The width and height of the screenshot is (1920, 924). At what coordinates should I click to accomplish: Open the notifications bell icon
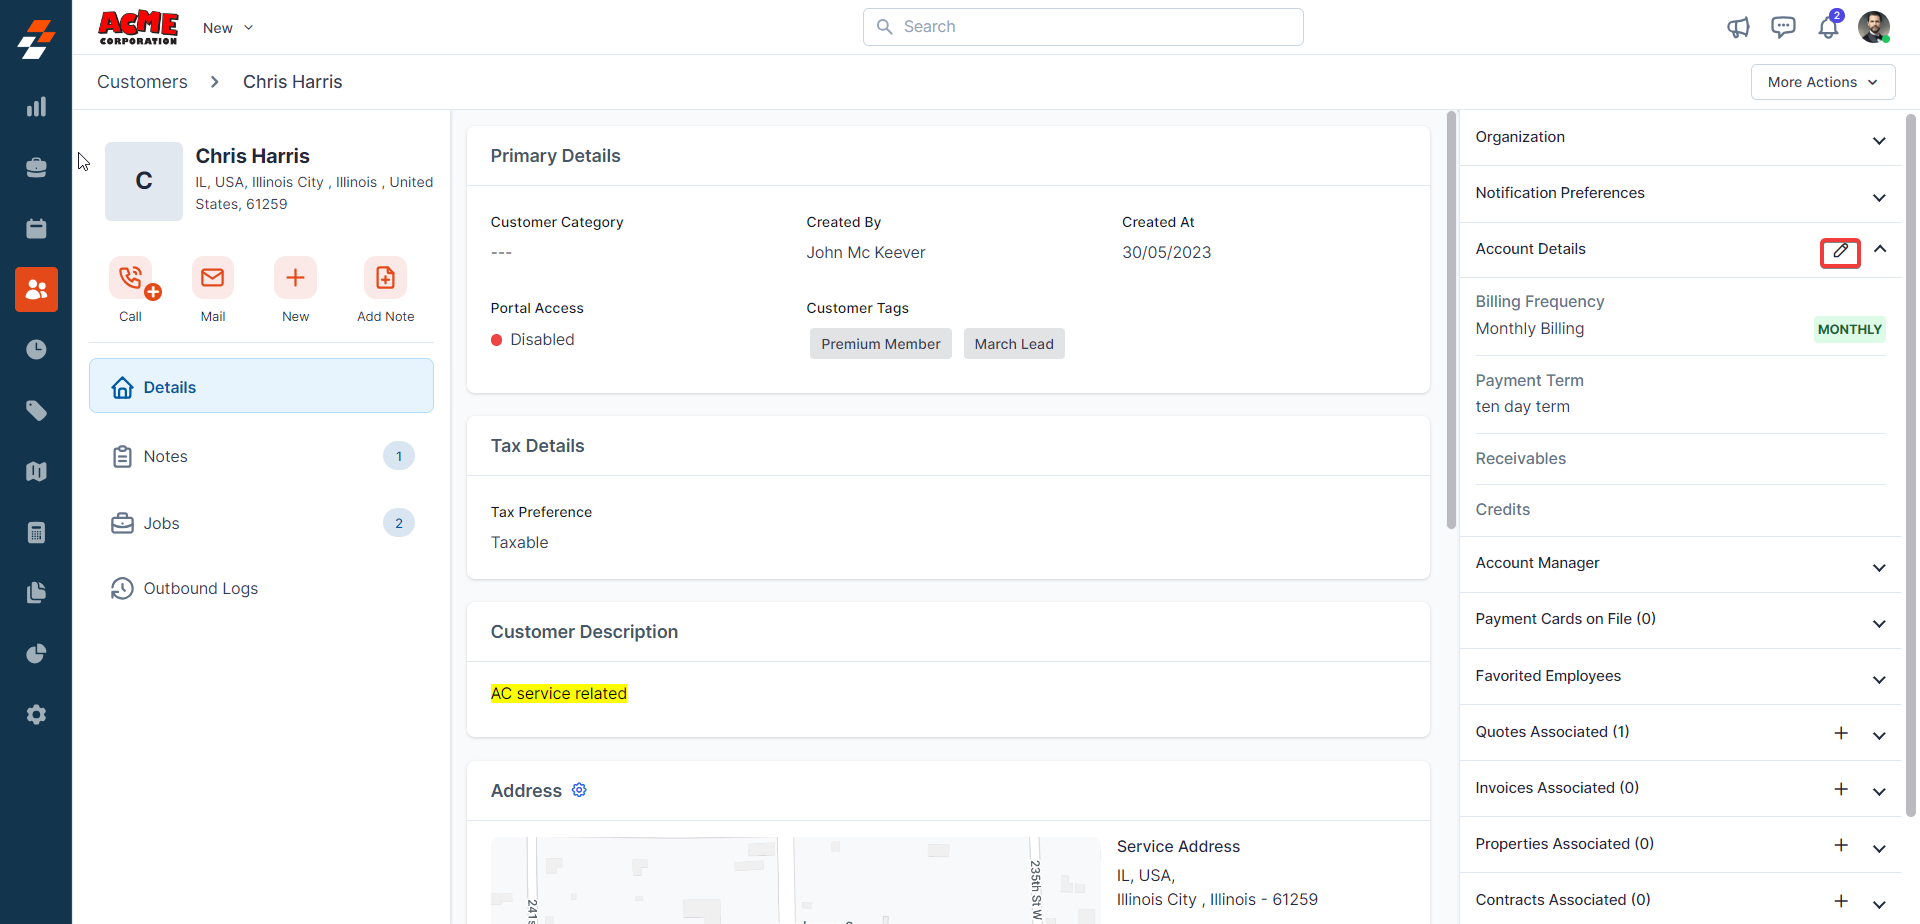tap(1828, 27)
